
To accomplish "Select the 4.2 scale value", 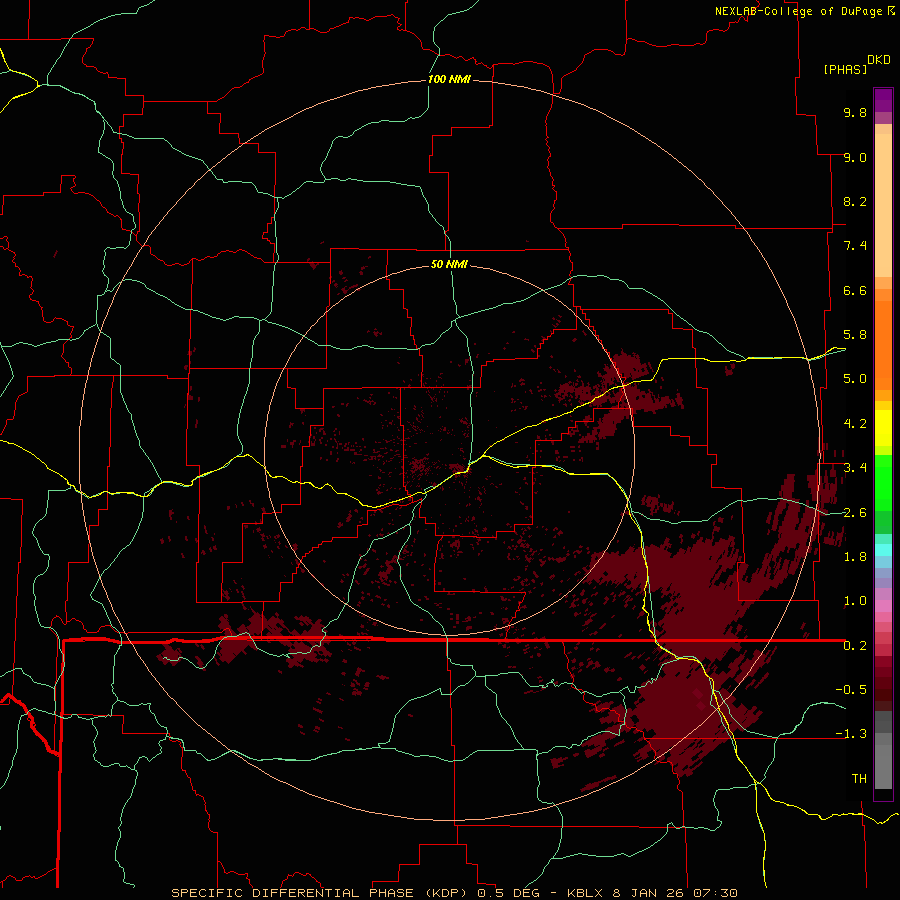I will pos(855,424).
